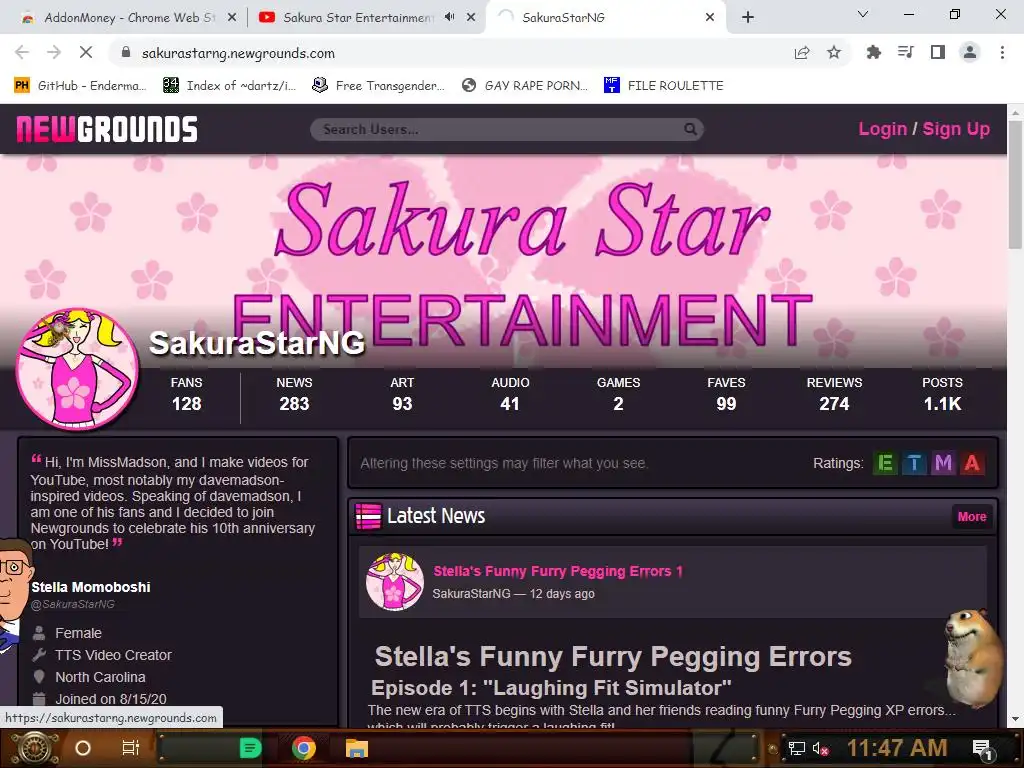Click the 11:47 AM clock
Image resolution: width=1024 pixels, height=768 pixels.
click(897, 748)
